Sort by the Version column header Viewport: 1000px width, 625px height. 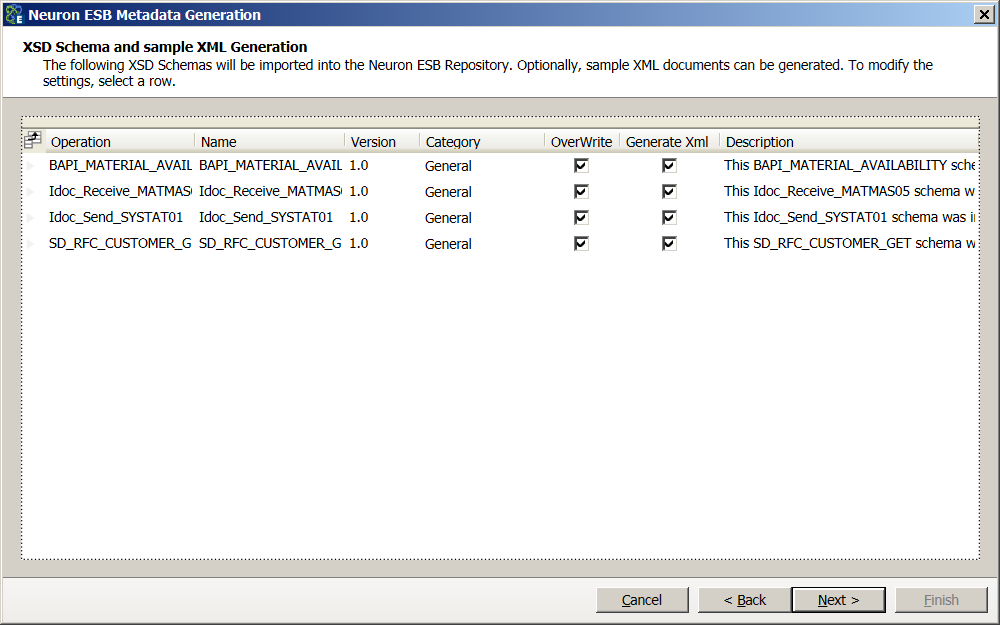(382, 142)
